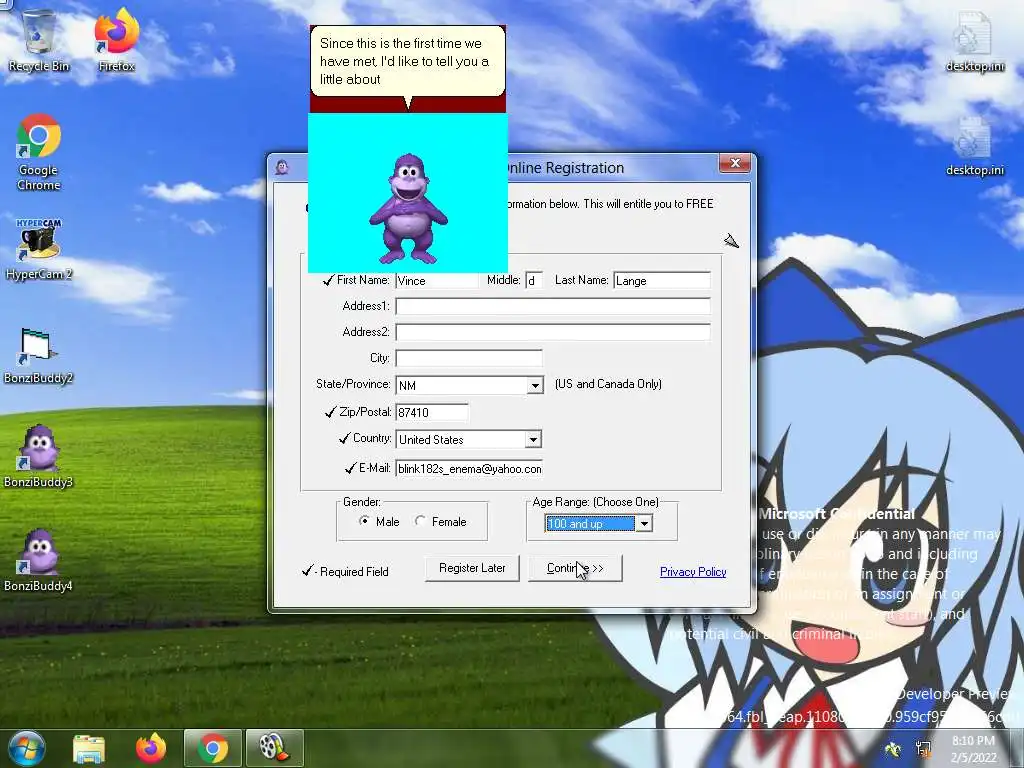Click the paper airplane icon in the registration dialog
Image resolution: width=1024 pixels, height=768 pixels.
point(731,241)
